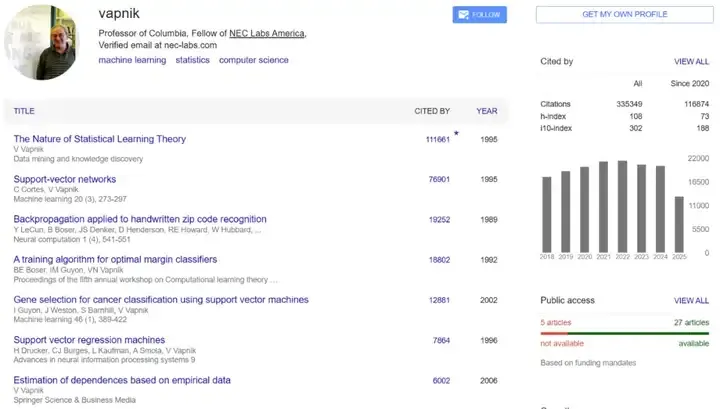Open 19252 citations for Backpropagation paper
Viewport: 720px width, 409px height.
coord(439,219)
